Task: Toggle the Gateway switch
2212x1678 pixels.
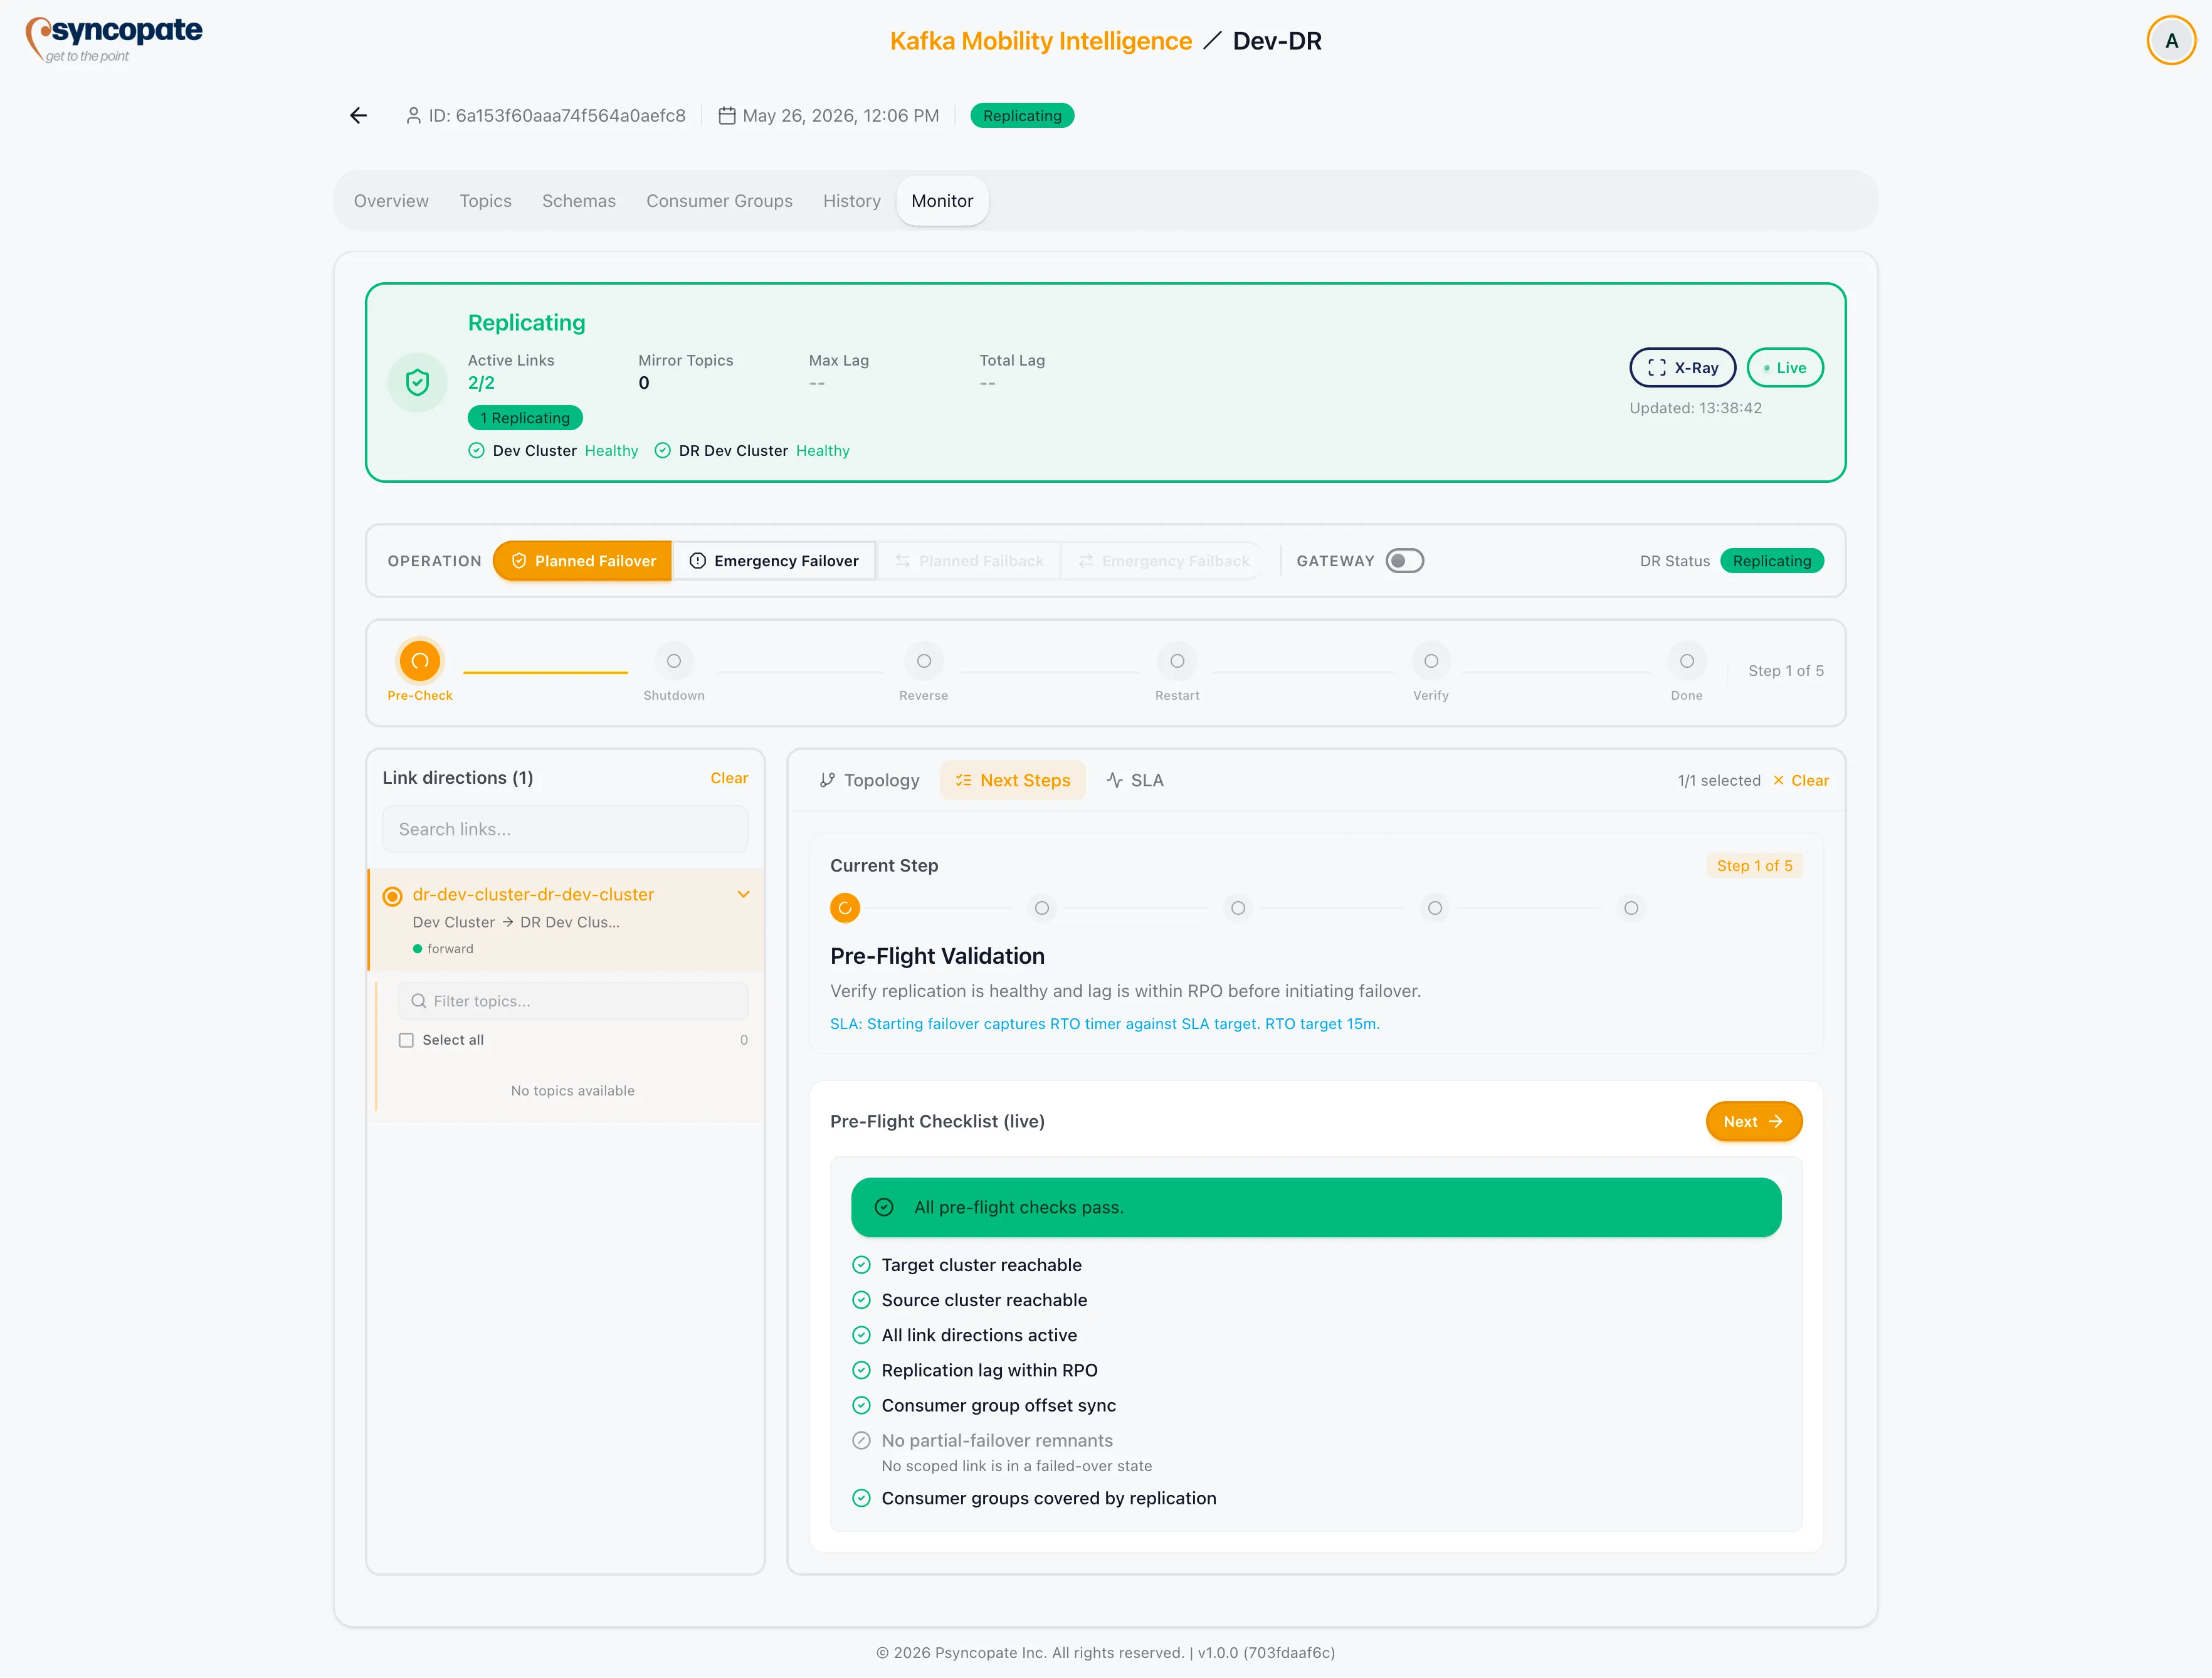Action: point(1404,561)
